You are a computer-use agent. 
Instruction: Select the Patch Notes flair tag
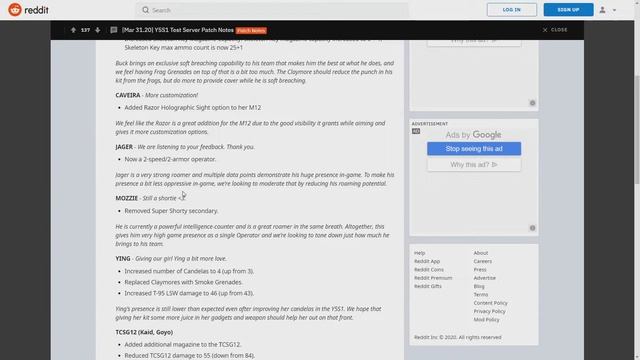(x=251, y=30)
